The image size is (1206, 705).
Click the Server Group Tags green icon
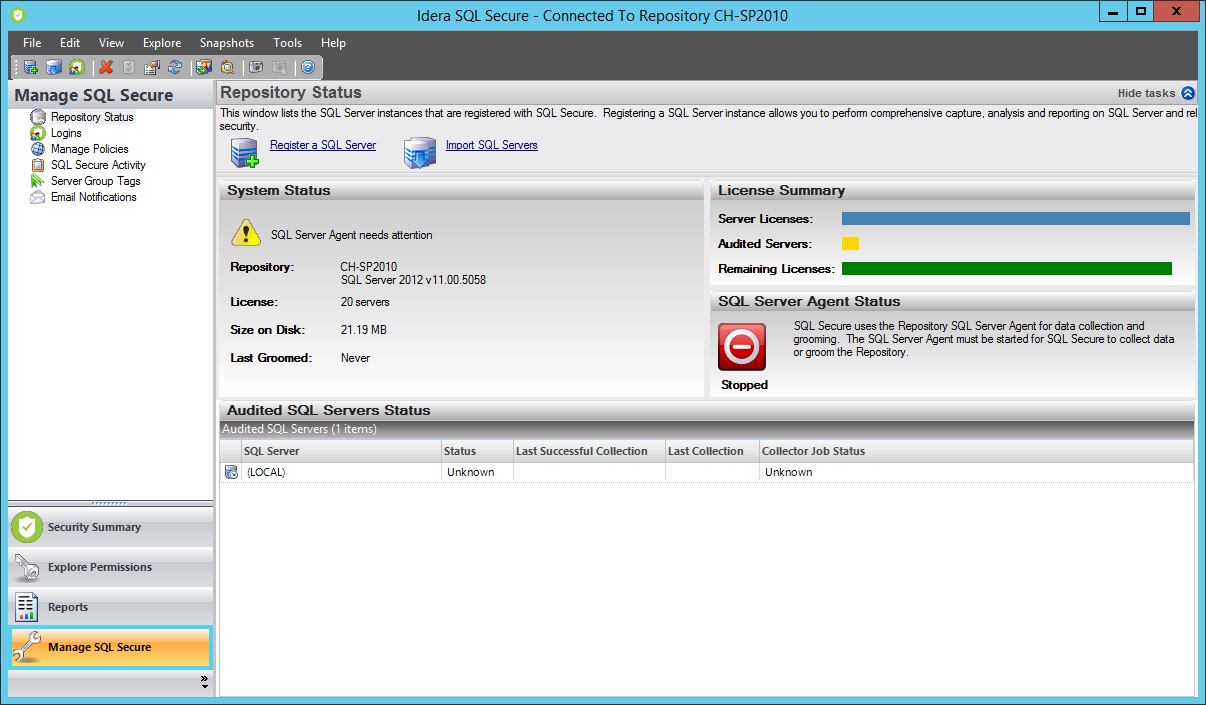pos(38,181)
